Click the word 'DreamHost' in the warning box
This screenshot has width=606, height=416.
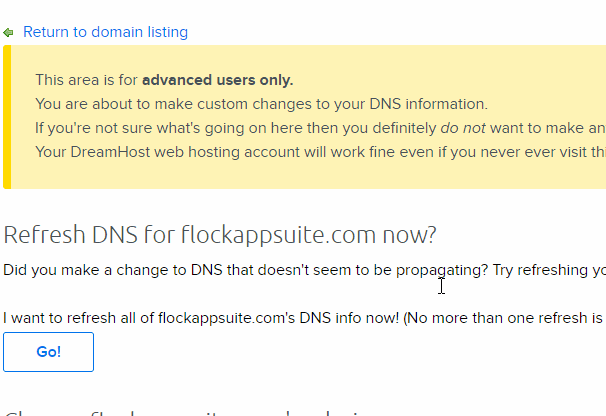click(110, 152)
